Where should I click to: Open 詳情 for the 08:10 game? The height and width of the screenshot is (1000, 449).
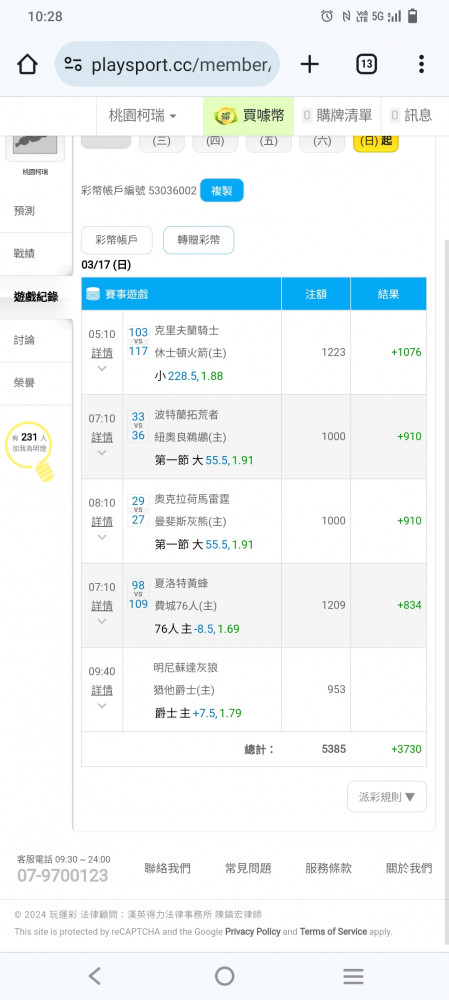coord(102,521)
